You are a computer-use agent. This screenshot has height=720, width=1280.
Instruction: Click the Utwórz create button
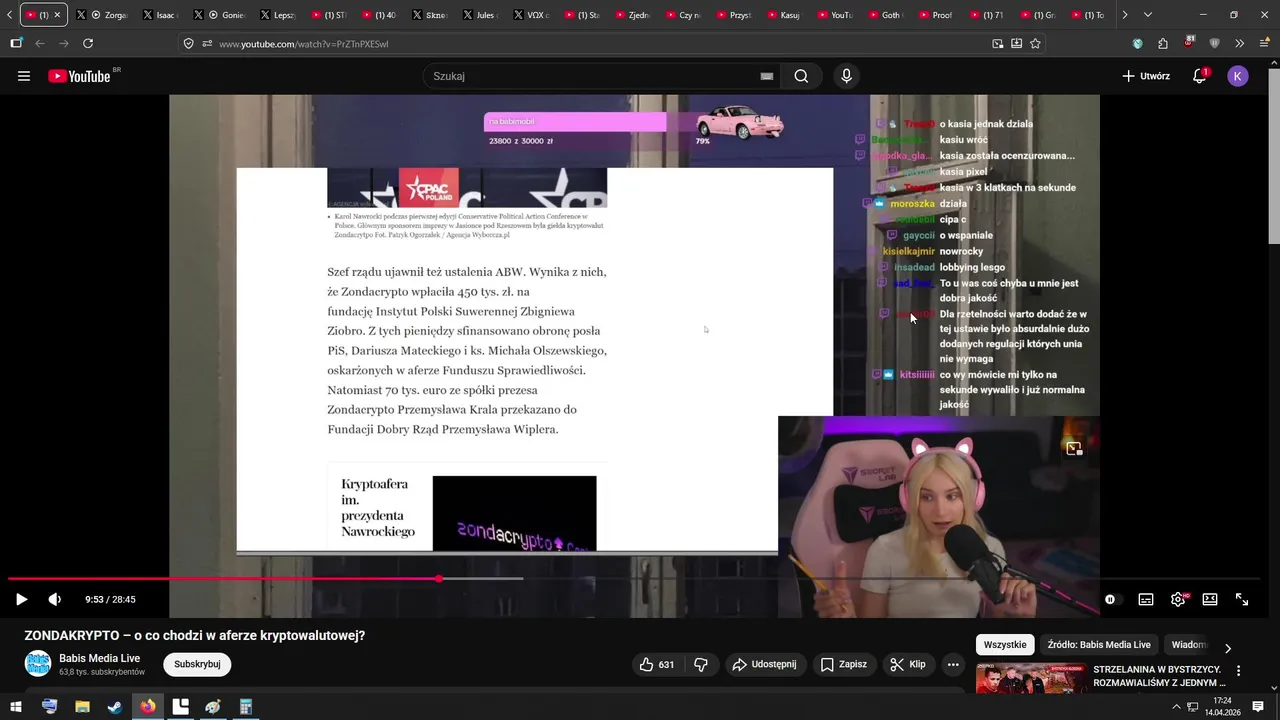coord(1146,76)
